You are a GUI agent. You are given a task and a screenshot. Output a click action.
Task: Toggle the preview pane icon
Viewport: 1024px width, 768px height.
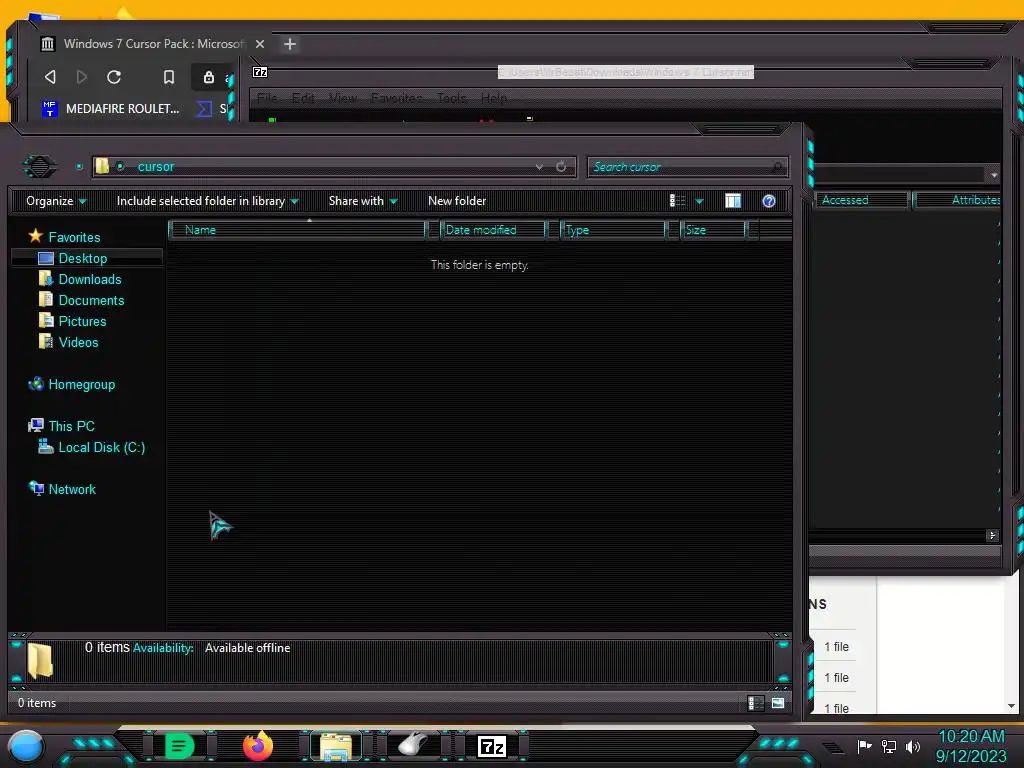click(733, 201)
